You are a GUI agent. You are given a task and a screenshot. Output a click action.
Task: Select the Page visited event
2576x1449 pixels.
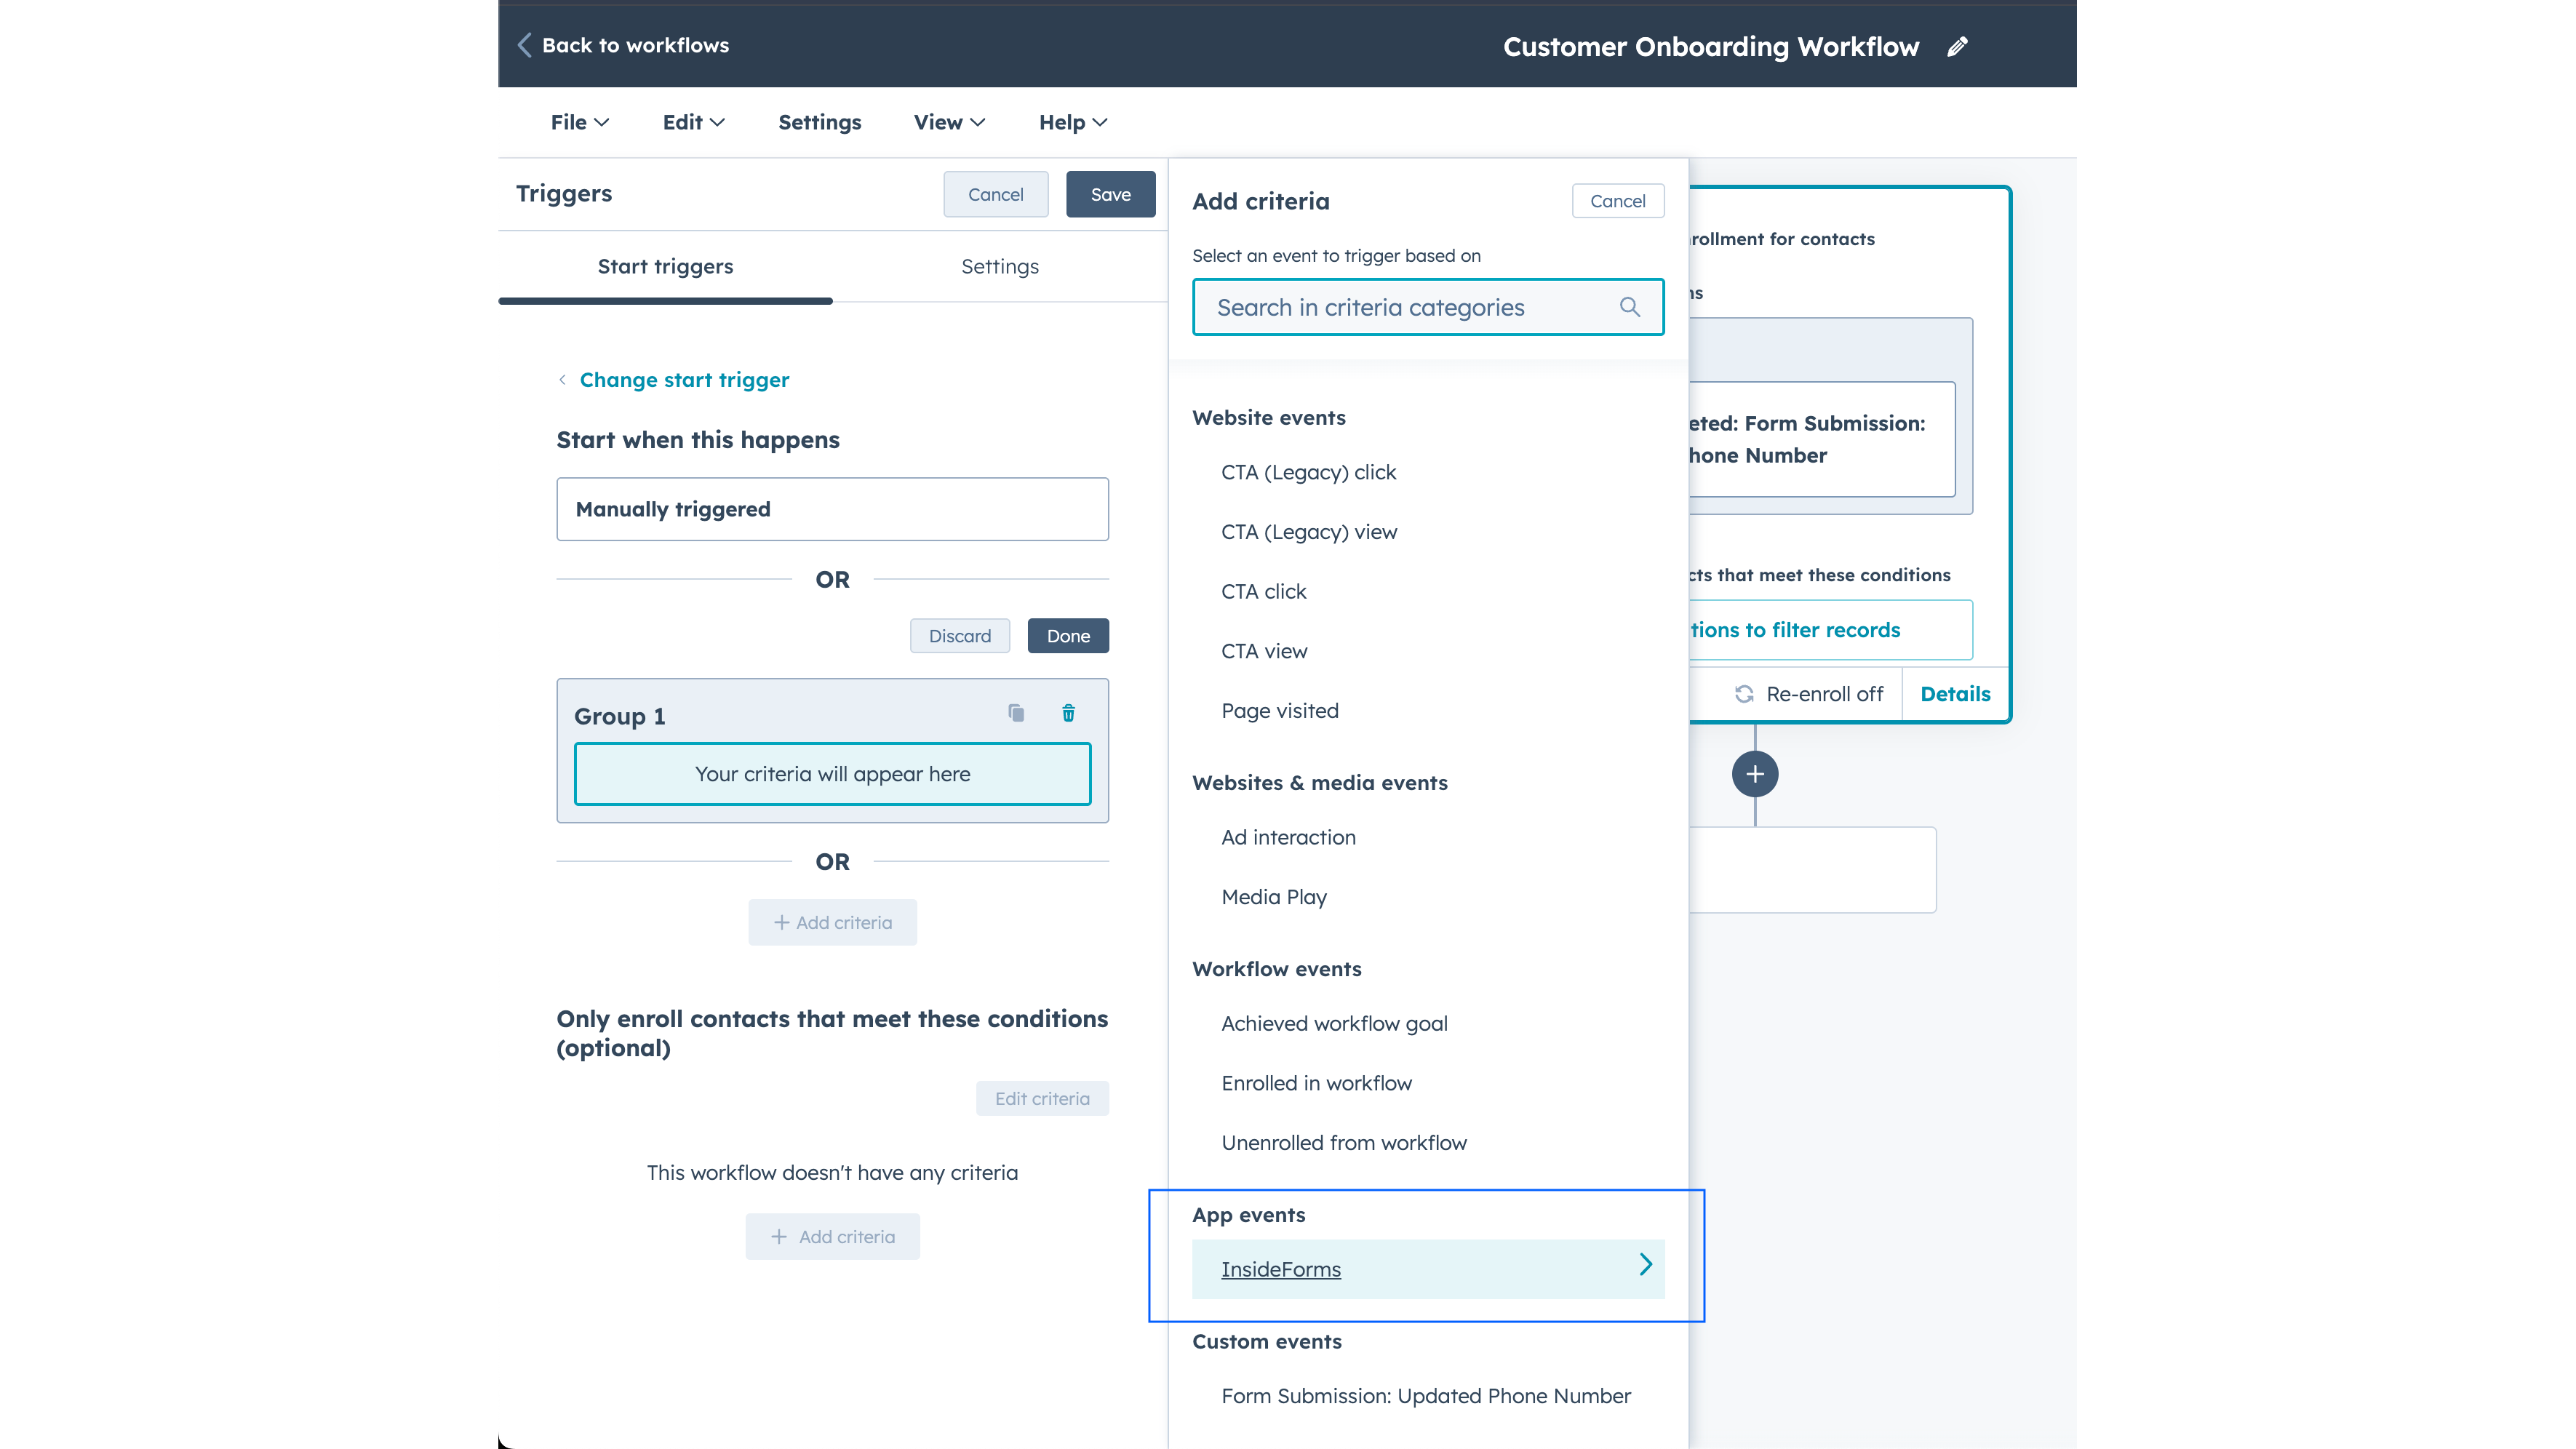1279,711
